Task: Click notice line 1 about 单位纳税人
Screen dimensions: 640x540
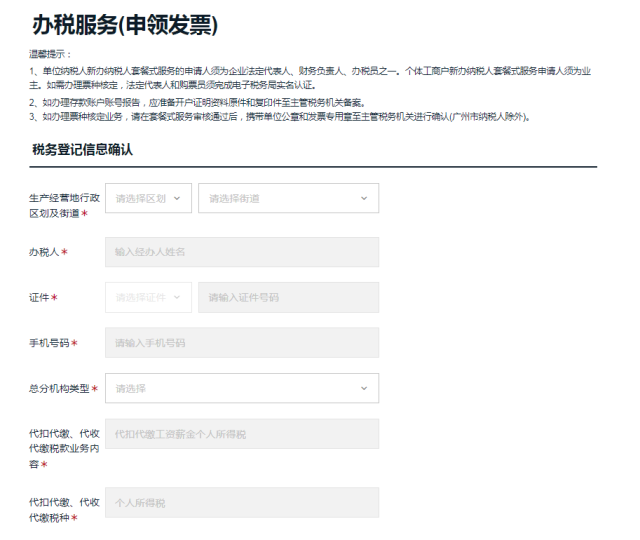Action: [310, 78]
